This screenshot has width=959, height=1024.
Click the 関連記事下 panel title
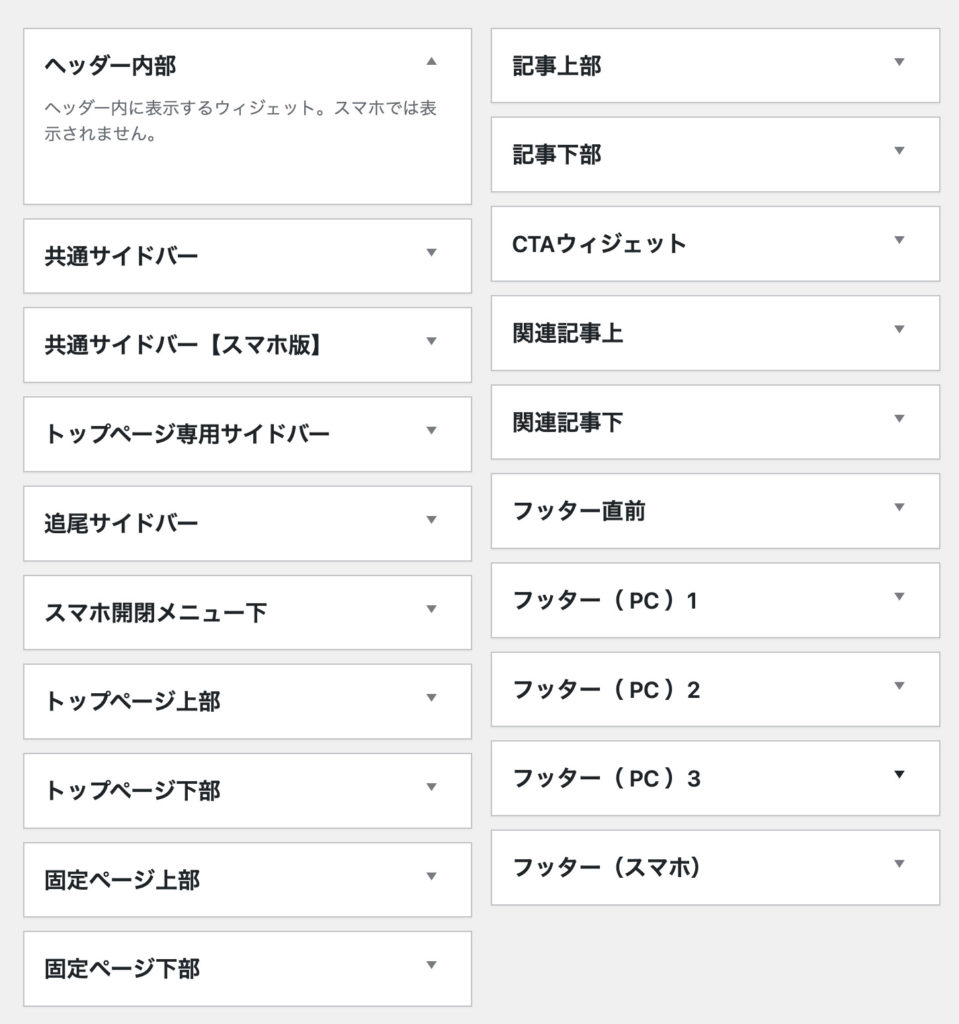pos(567,422)
